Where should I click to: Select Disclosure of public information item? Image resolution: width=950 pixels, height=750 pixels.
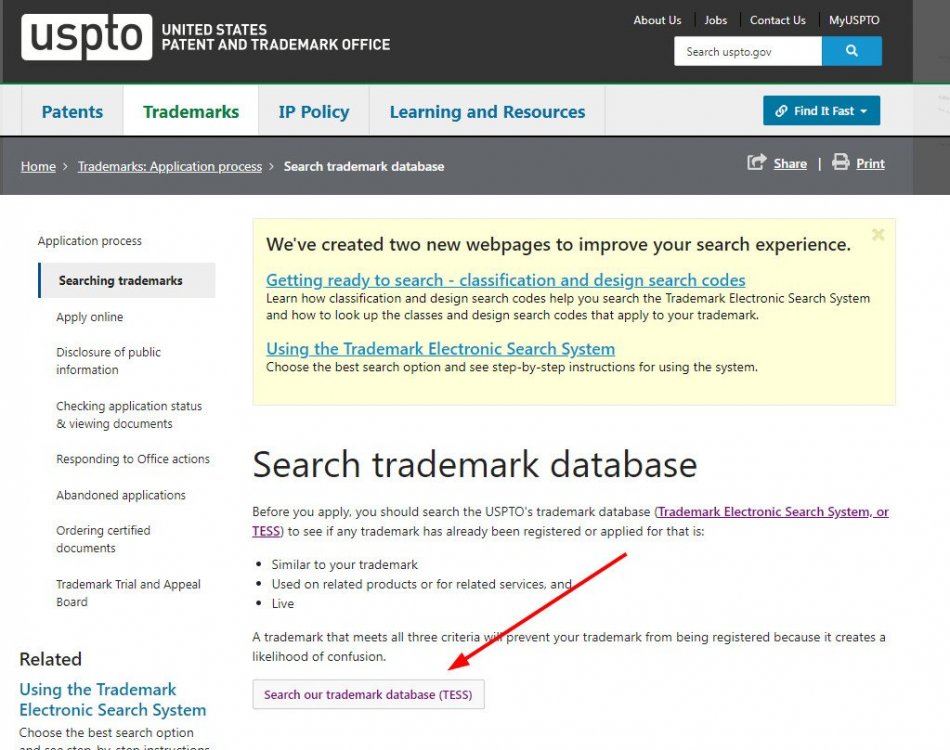pos(108,360)
